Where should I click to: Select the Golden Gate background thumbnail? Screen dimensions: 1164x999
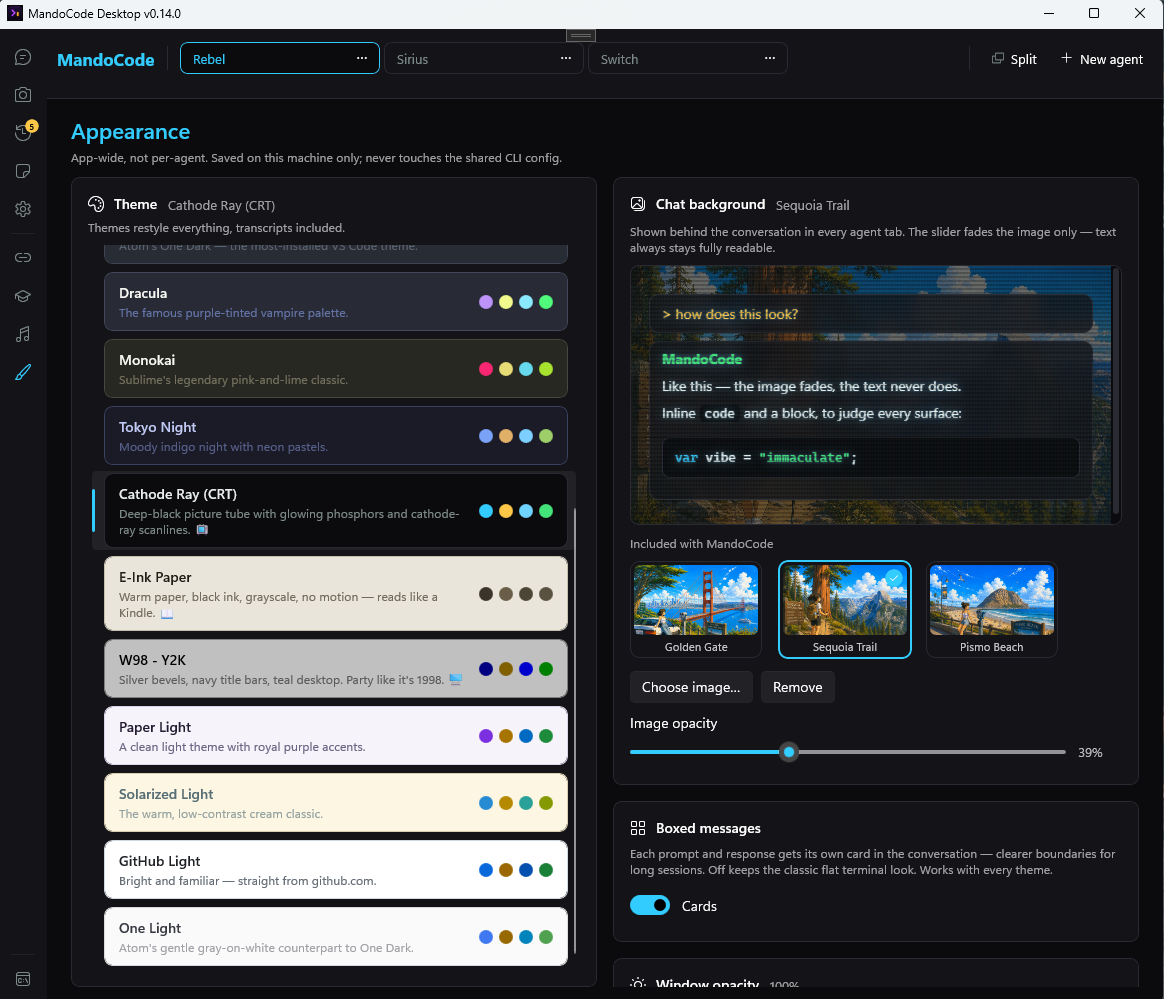coord(696,609)
